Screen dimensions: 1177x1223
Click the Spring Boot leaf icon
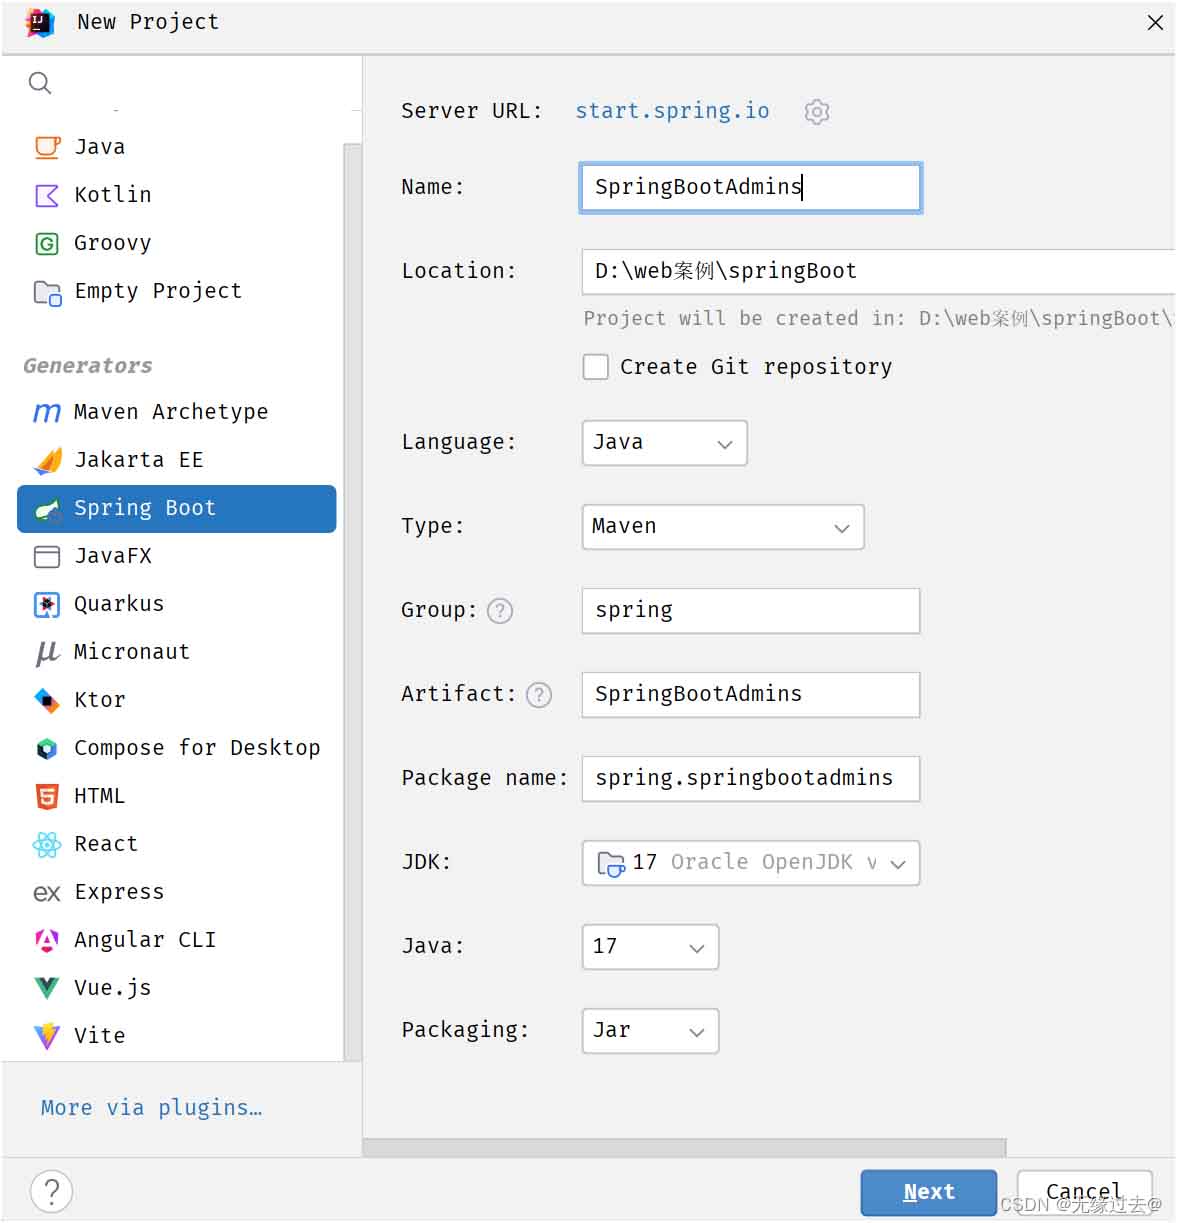click(x=47, y=509)
